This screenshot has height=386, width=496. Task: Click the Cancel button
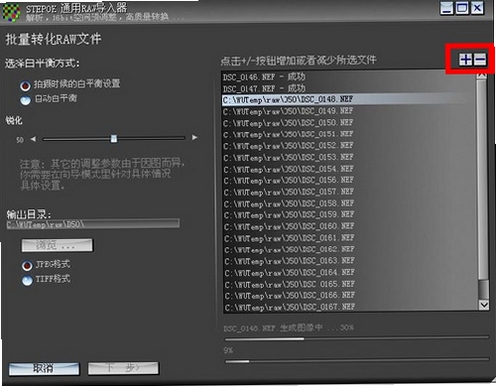pyautogui.click(x=44, y=369)
